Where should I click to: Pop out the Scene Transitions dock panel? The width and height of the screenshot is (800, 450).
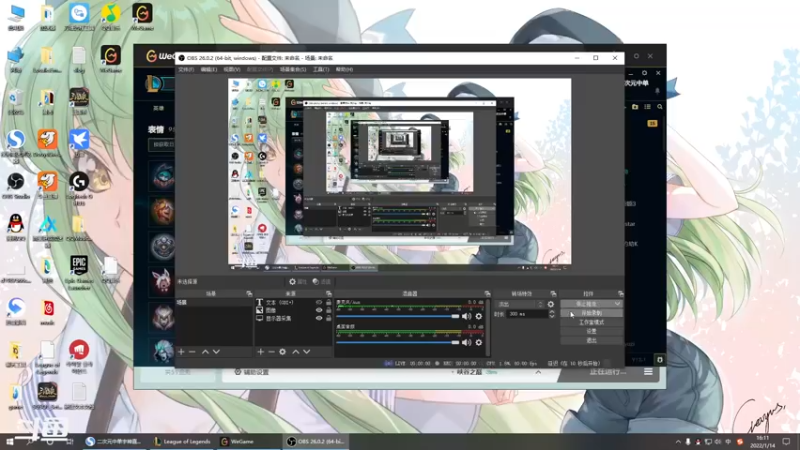[553, 294]
